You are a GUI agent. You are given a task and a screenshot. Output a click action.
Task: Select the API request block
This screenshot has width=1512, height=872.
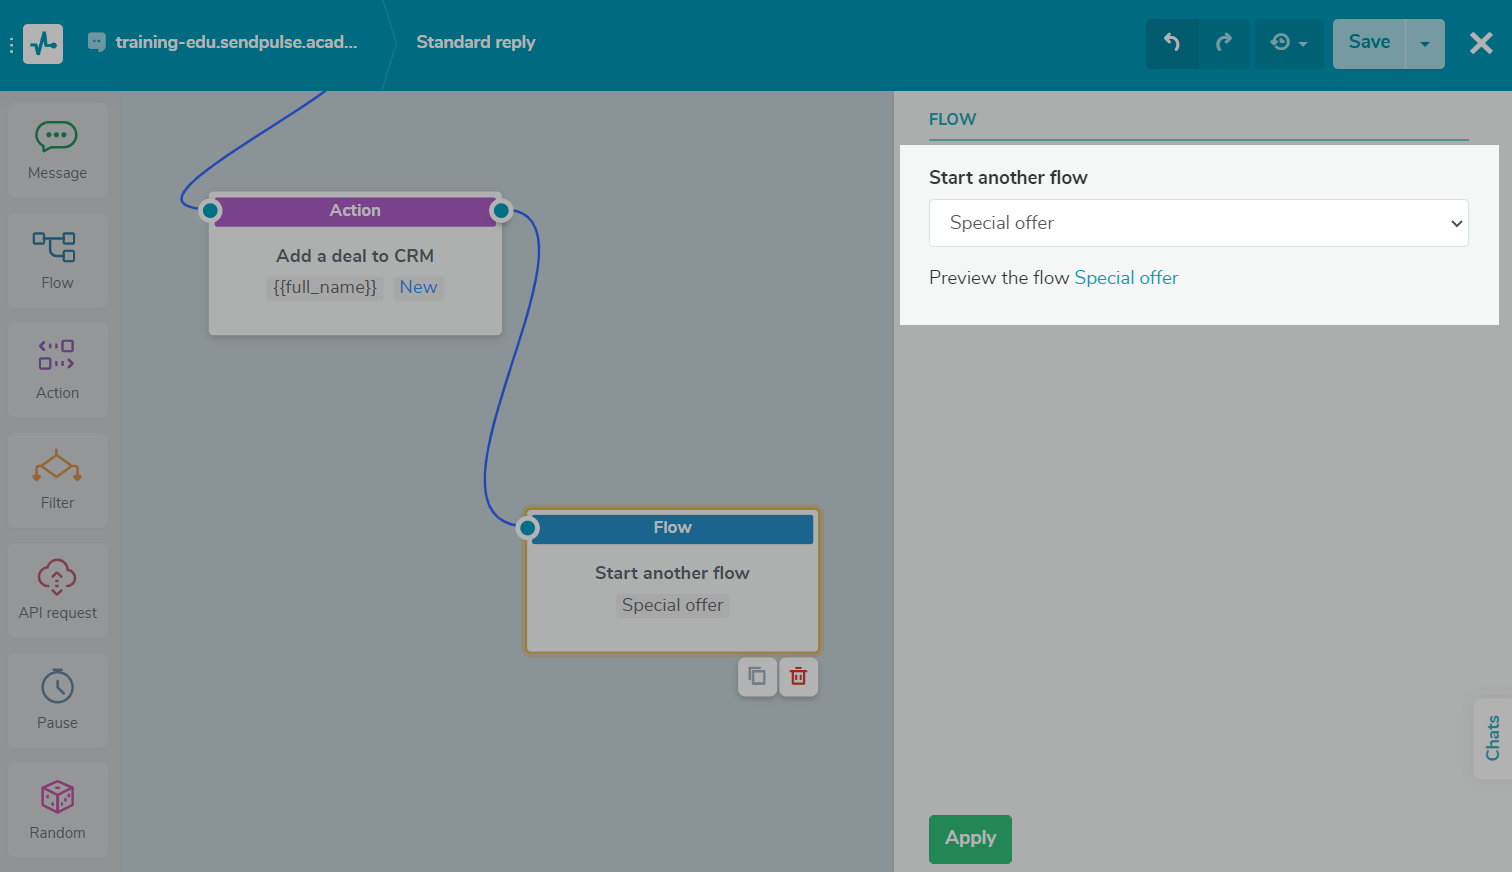[x=57, y=590]
